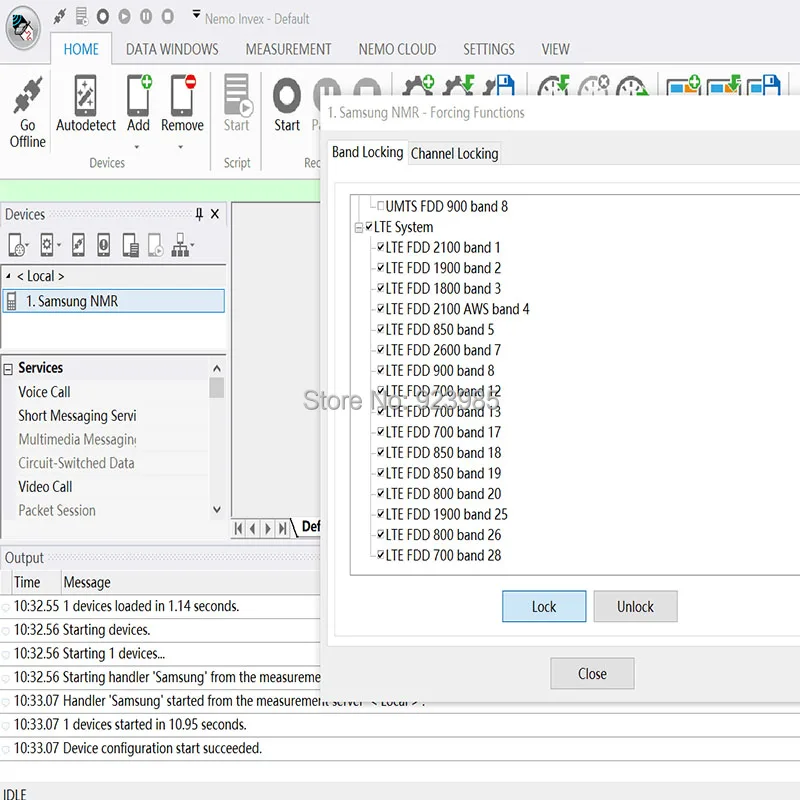The image size is (800, 800).
Task: Select the Voice Call service
Action: click(44, 392)
